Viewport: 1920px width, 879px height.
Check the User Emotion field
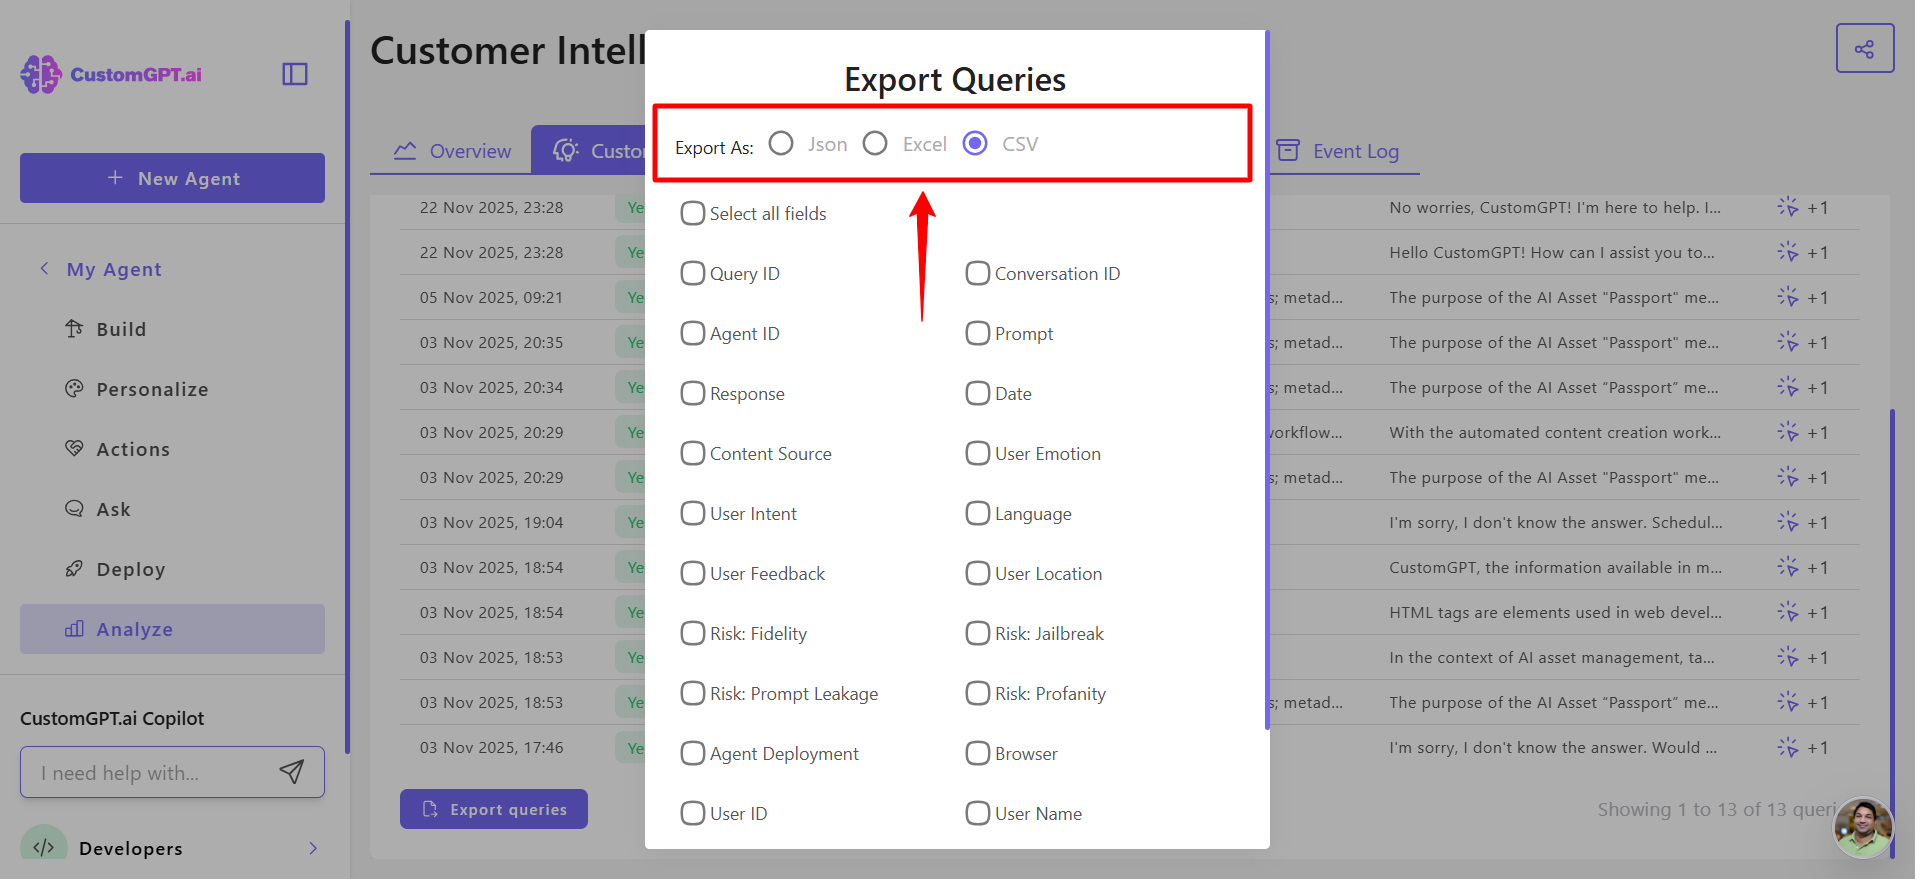coord(978,453)
